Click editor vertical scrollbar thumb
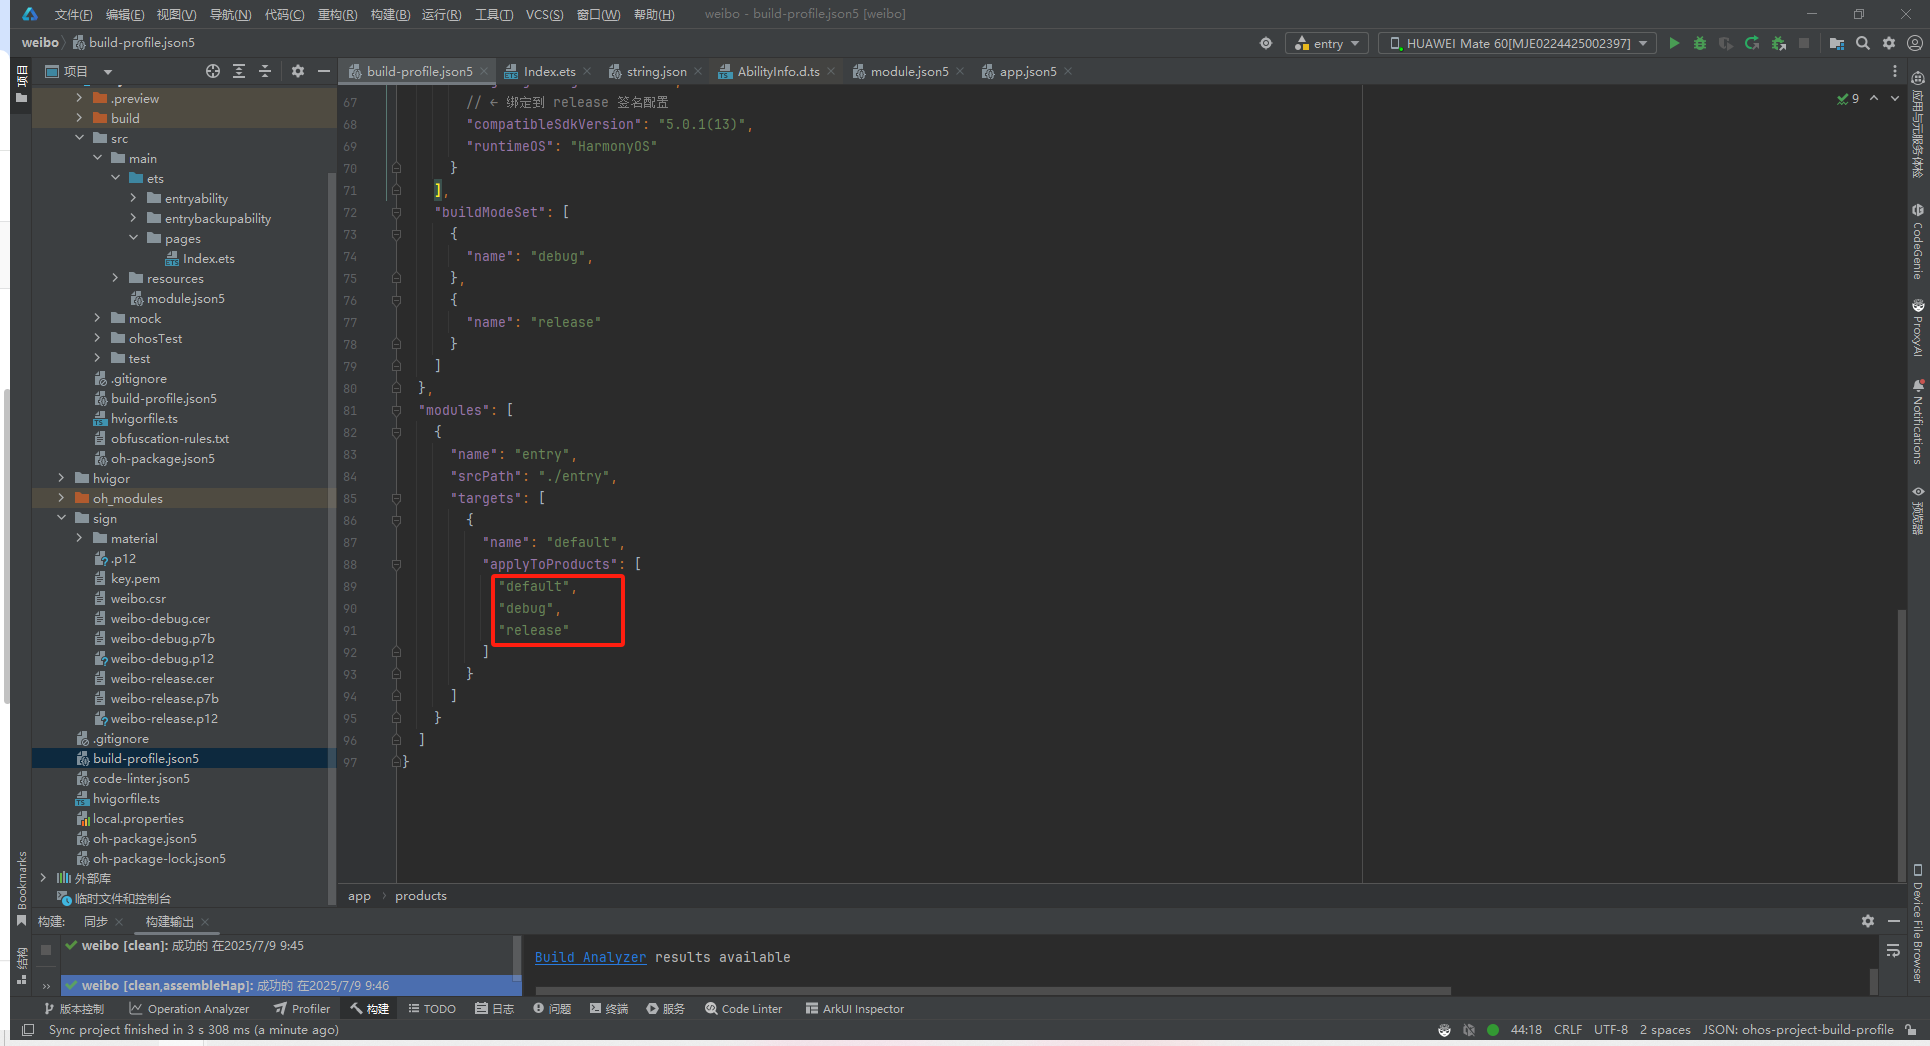Image resolution: width=1930 pixels, height=1046 pixels. pyautogui.click(x=1902, y=745)
